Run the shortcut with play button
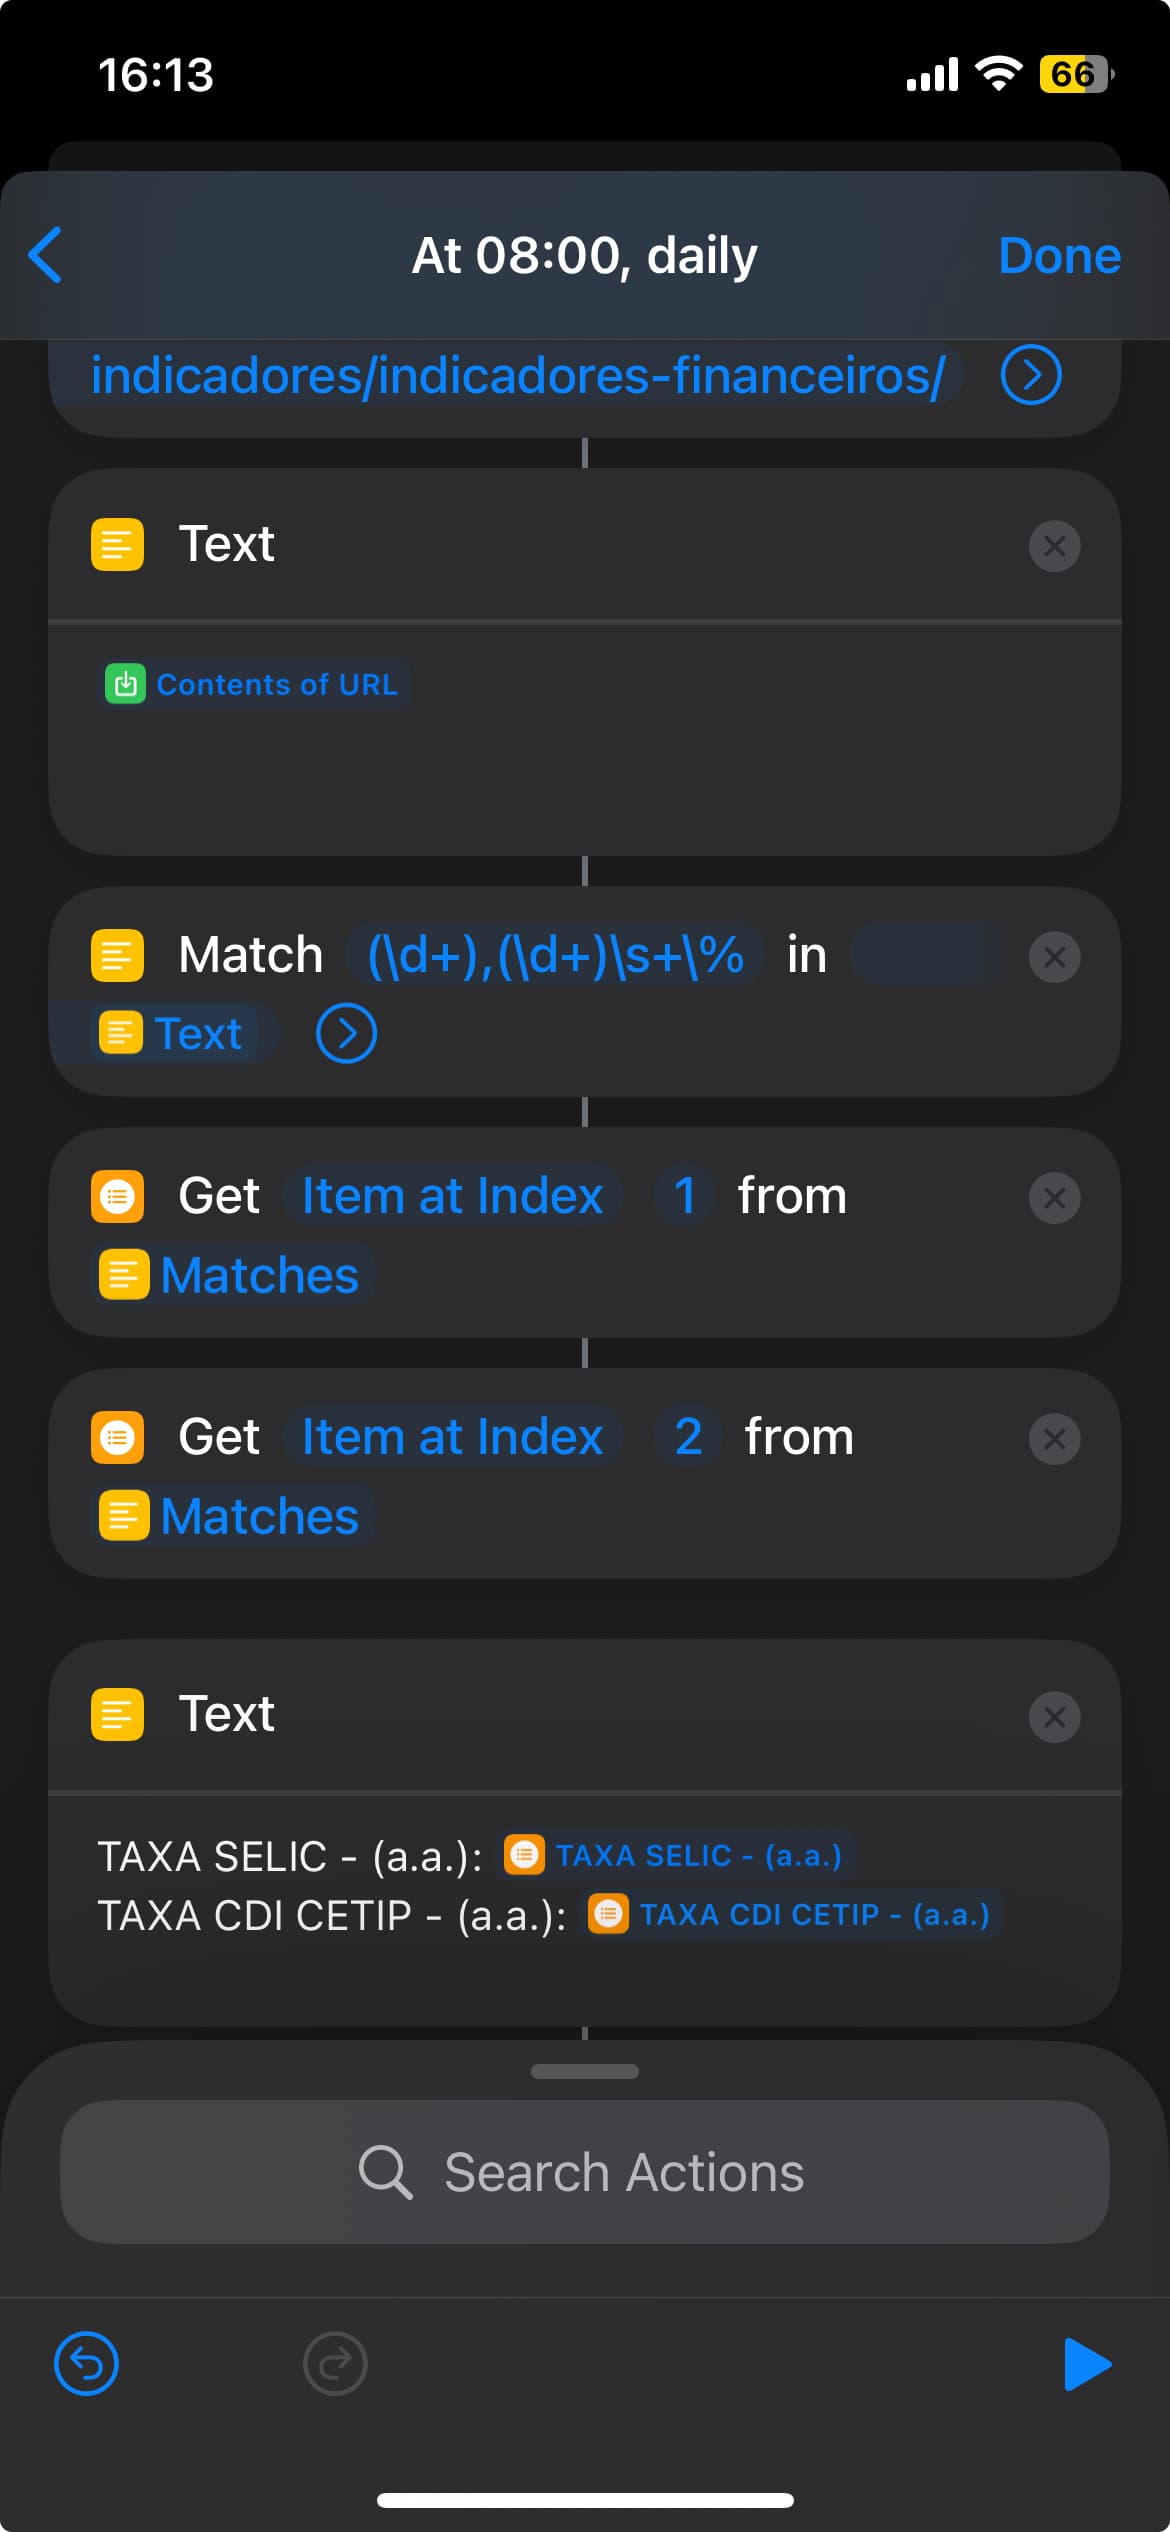Viewport: 1170px width, 2532px height. click(x=1087, y=2364)
